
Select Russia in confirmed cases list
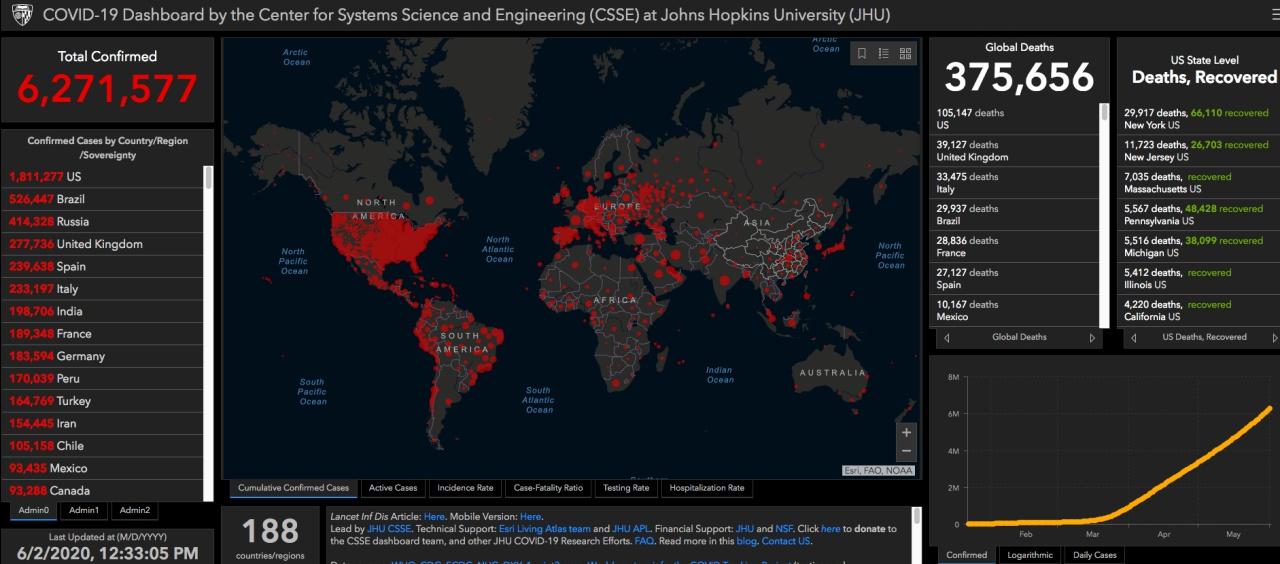click(104, 222)
